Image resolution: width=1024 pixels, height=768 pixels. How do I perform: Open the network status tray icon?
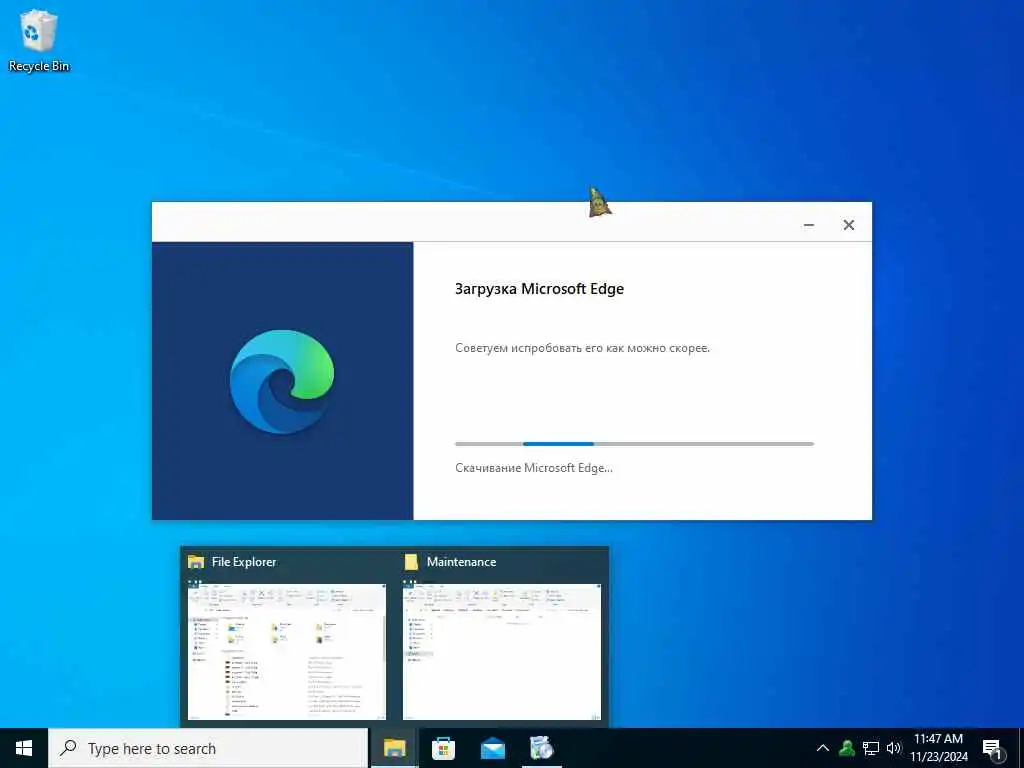[871, 748]
